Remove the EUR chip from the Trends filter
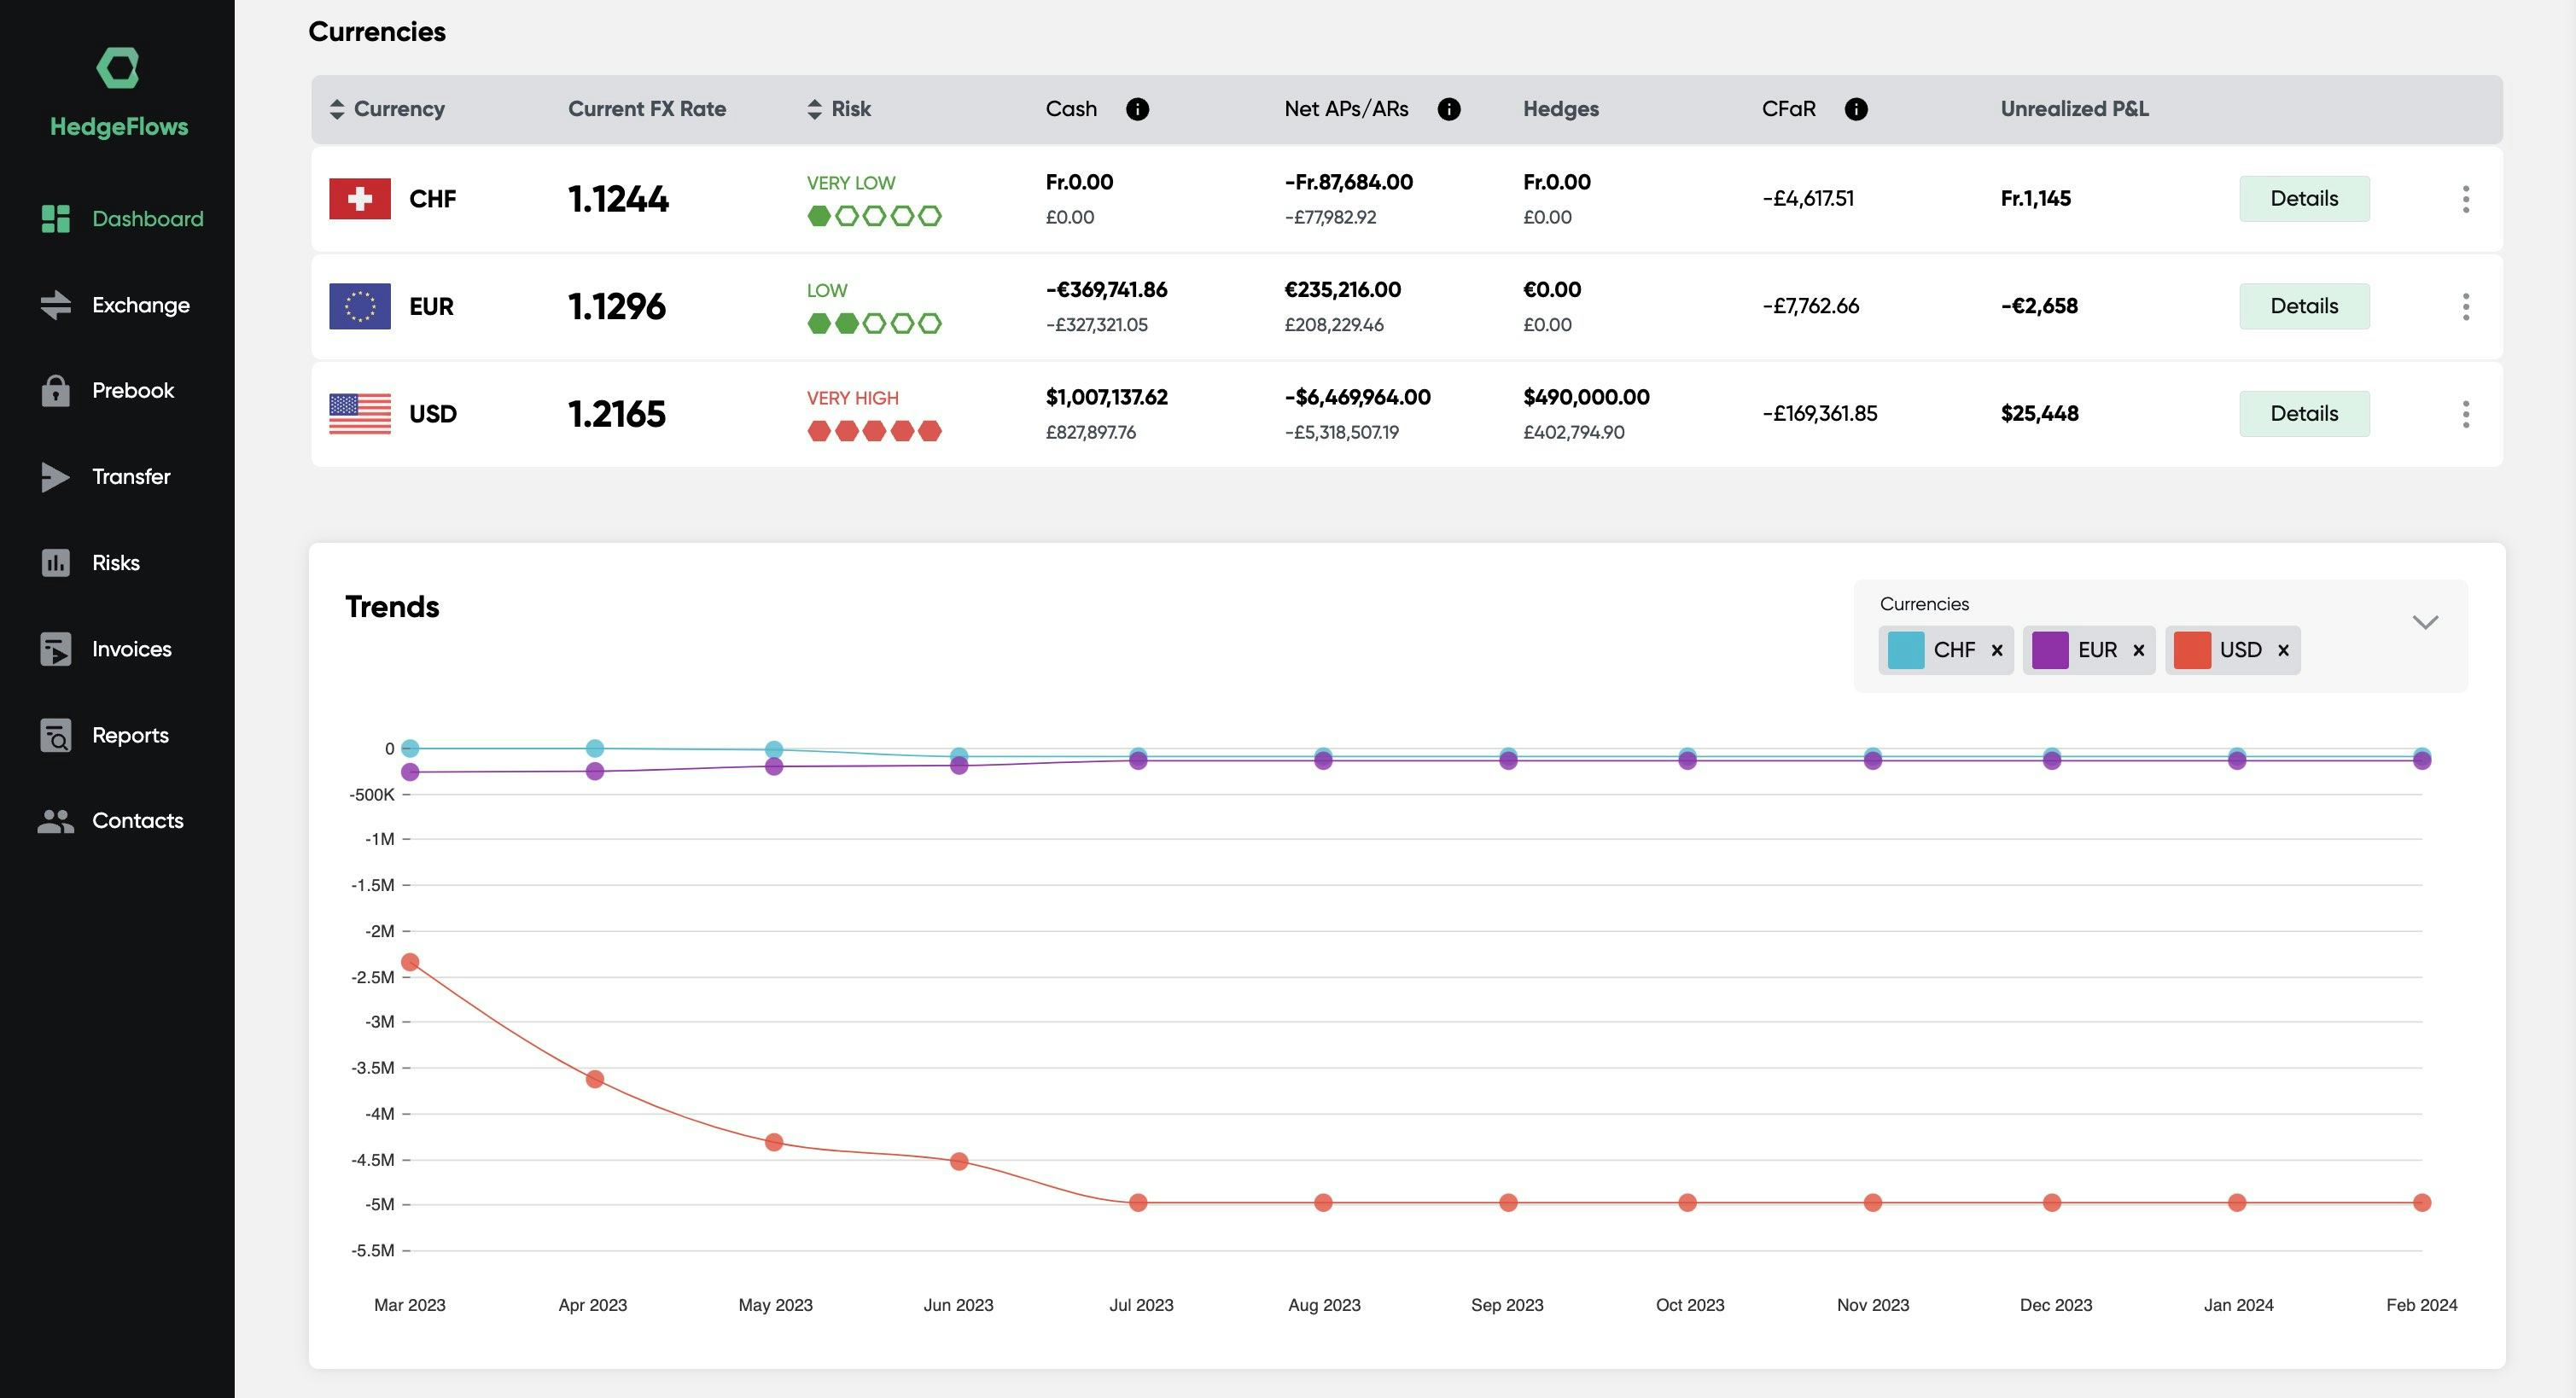Image resolution: width=2576 pixels, height=1398 pixels. click(2139, 650)
